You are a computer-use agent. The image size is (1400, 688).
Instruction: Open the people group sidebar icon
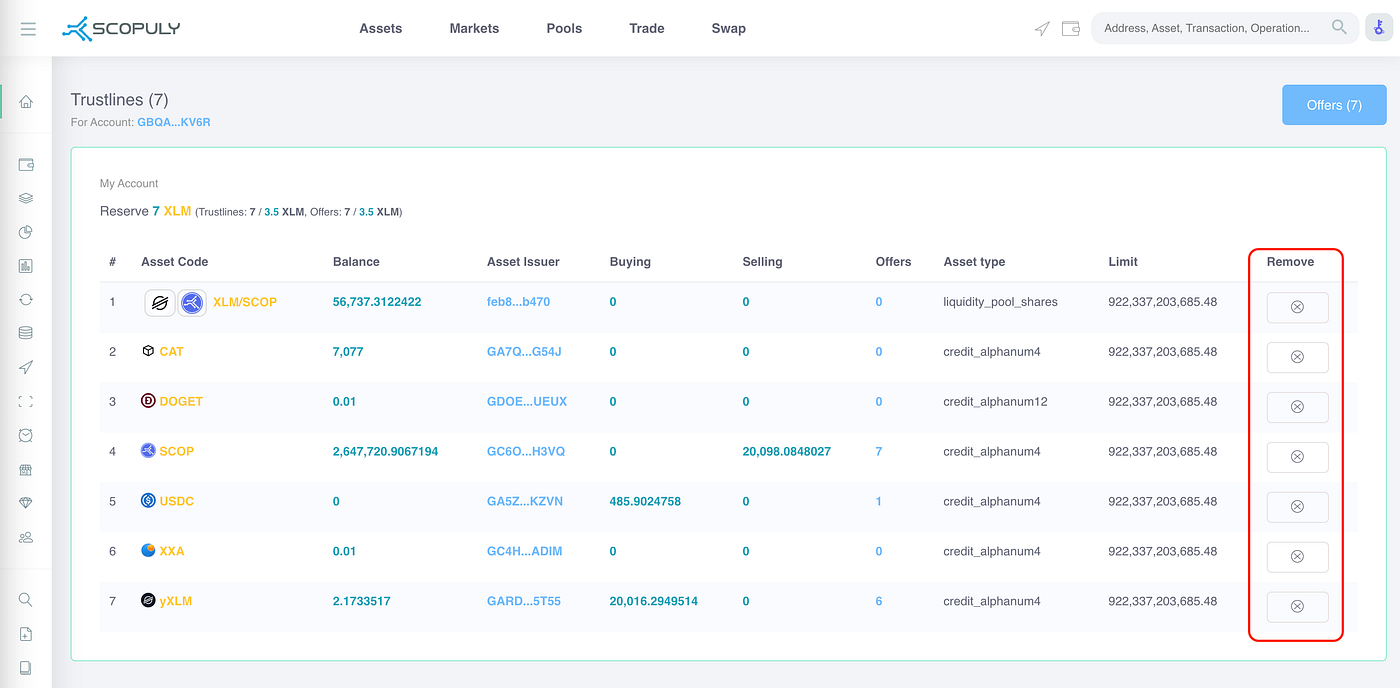[26, 537]
